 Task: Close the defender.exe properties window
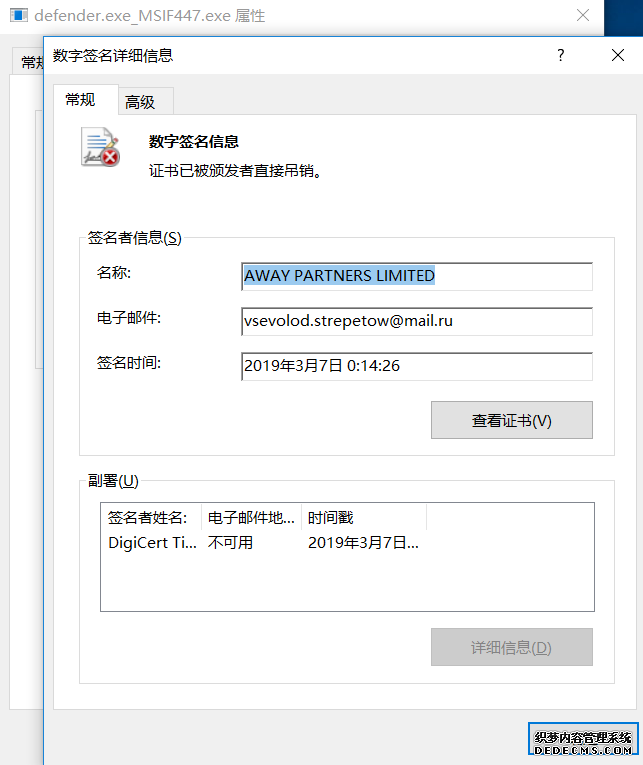583,15
